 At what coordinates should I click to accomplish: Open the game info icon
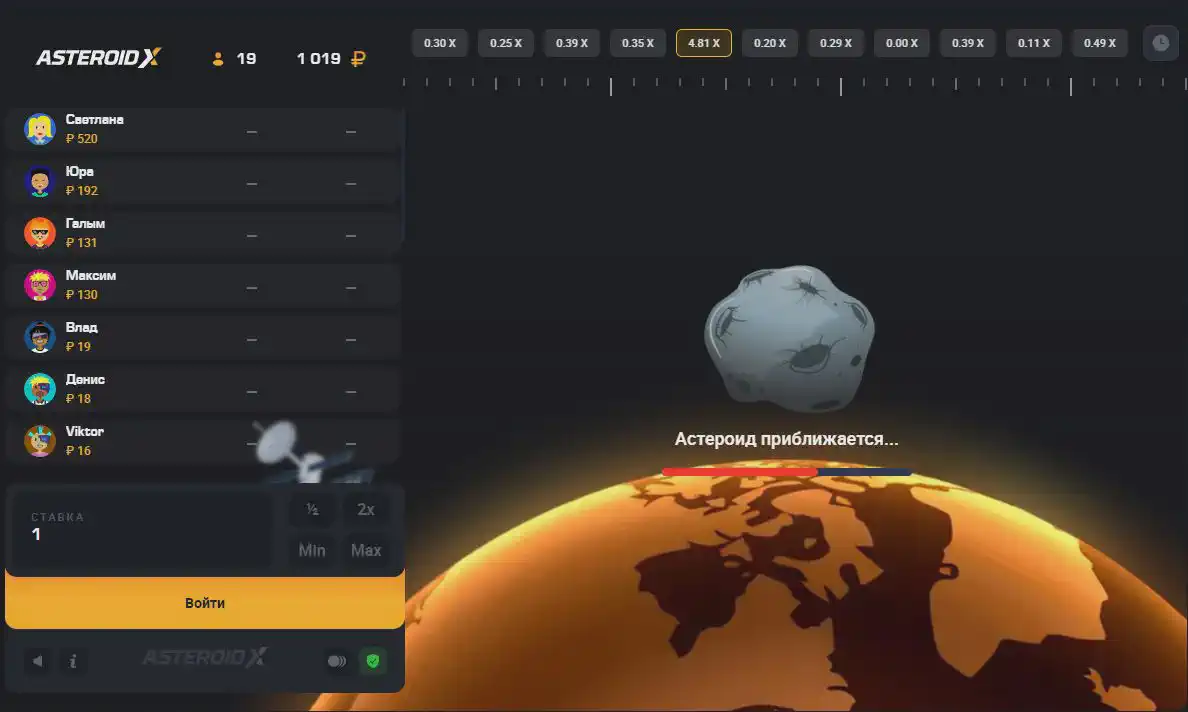tap(72, 661)
